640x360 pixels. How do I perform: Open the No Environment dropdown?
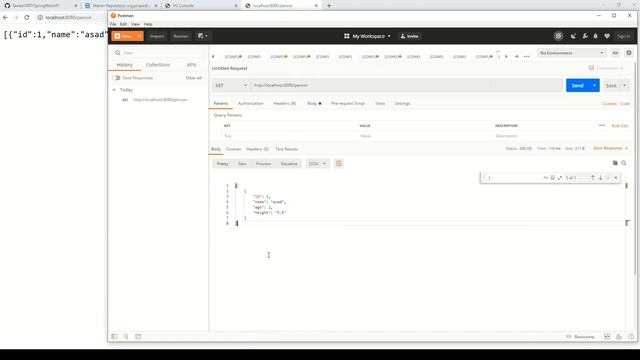click(571, 53)
